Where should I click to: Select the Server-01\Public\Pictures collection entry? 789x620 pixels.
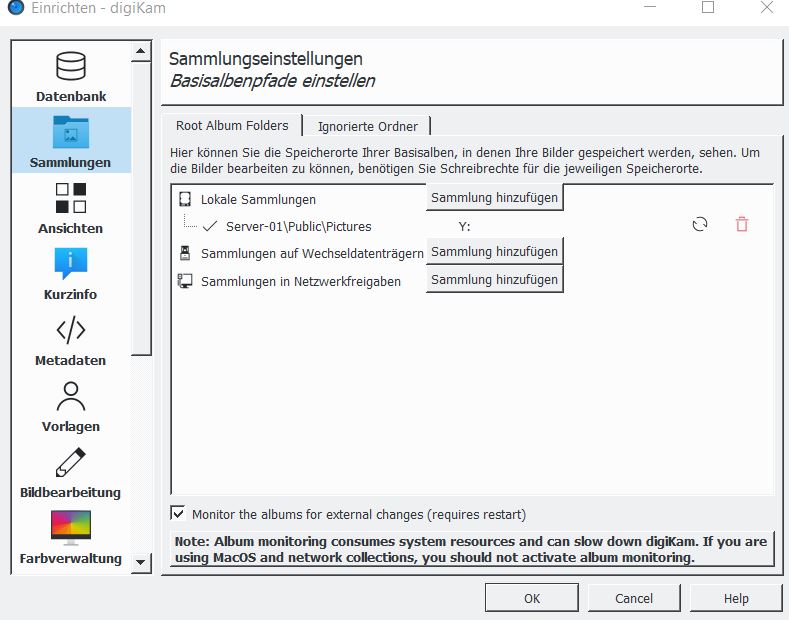pos(298,226)
